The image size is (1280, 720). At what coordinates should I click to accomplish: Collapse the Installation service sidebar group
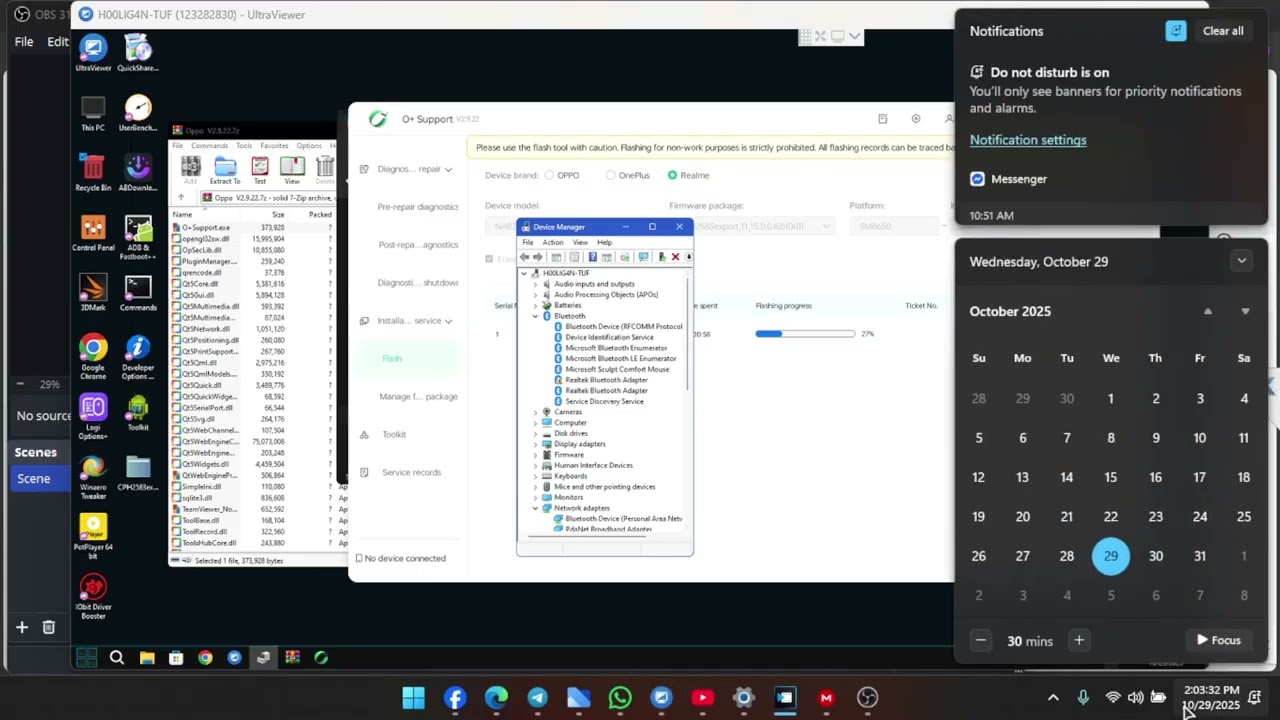(x=448, y=321)
